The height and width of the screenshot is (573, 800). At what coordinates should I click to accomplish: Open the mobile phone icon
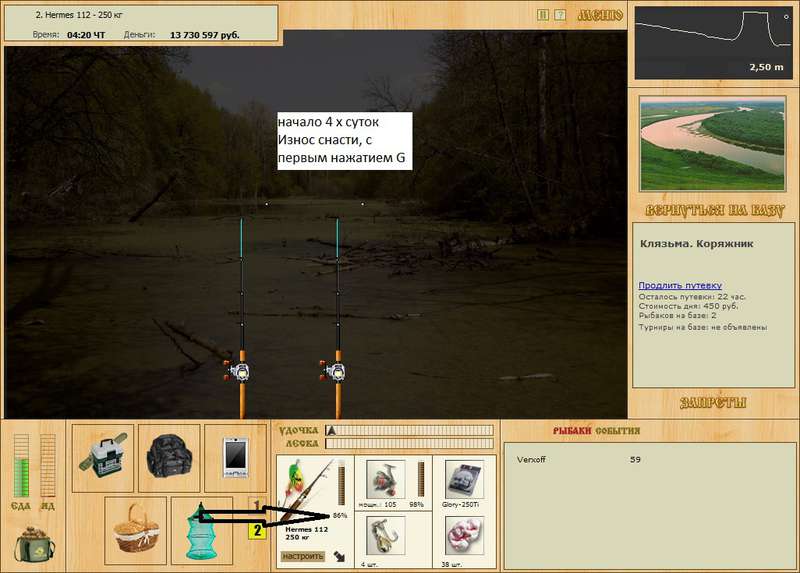(x=235, y=458)
